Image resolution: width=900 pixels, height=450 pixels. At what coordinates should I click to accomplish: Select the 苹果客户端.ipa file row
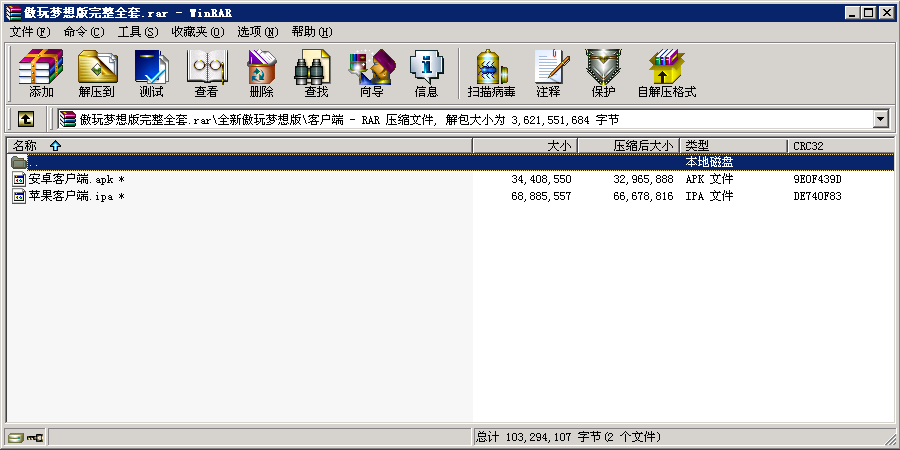[x=70, y=196]
